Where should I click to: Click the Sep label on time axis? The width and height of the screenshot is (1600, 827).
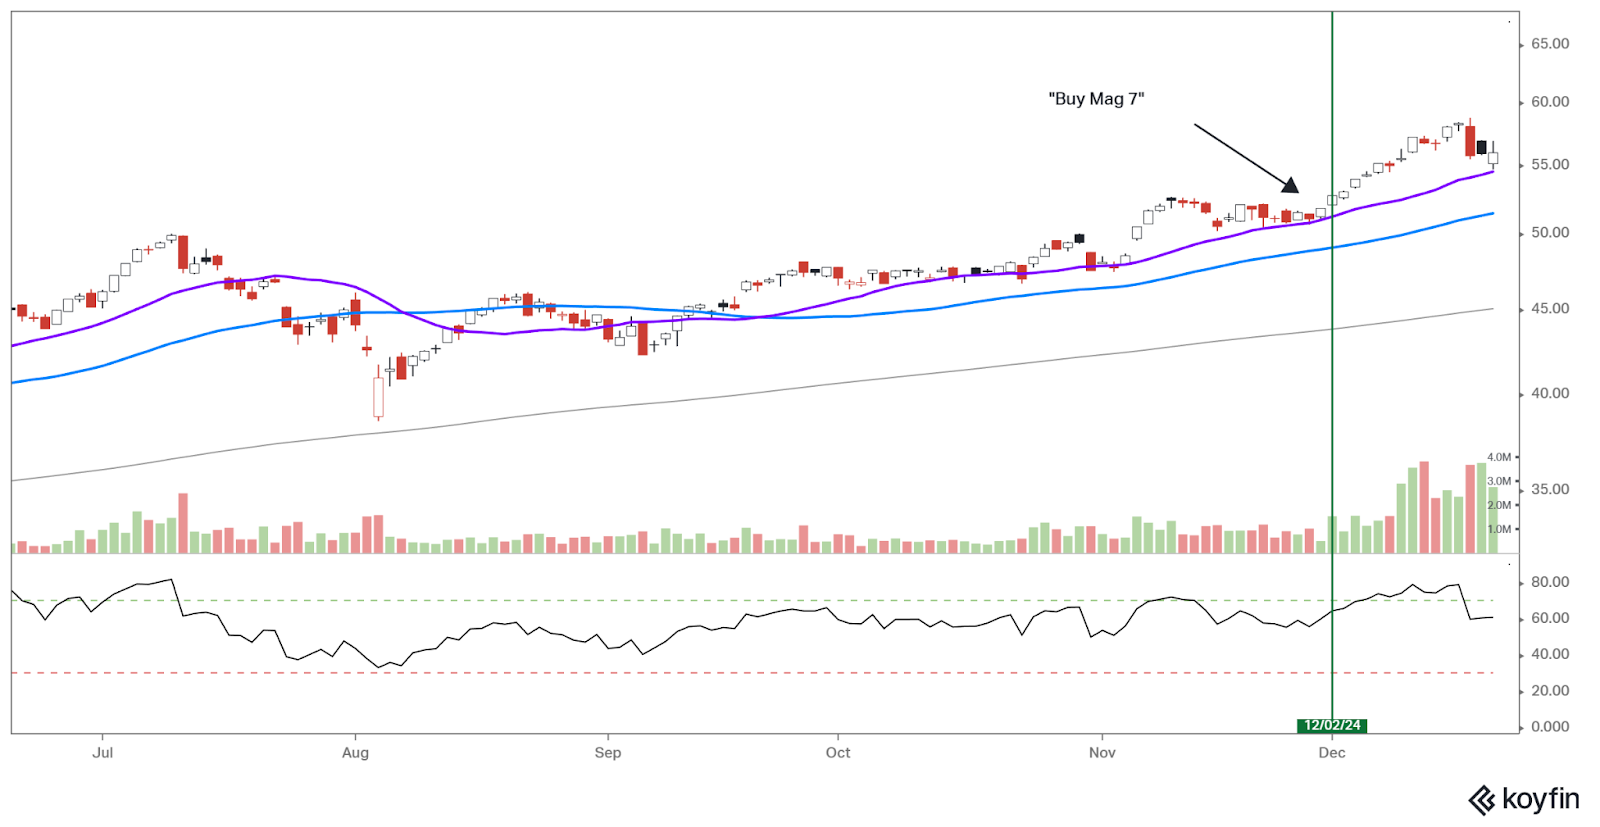point(608,753)
